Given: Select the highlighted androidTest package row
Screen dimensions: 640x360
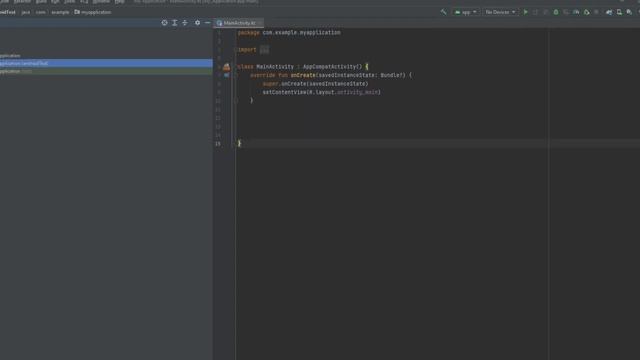Looking at the screenshot, I should 106,63.
